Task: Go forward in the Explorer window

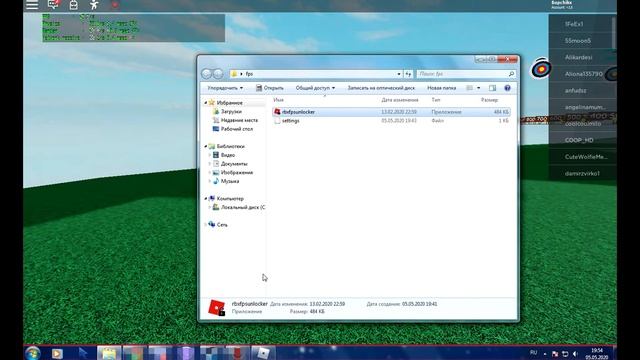Action: pyautogui.click(x=218, y=73)
